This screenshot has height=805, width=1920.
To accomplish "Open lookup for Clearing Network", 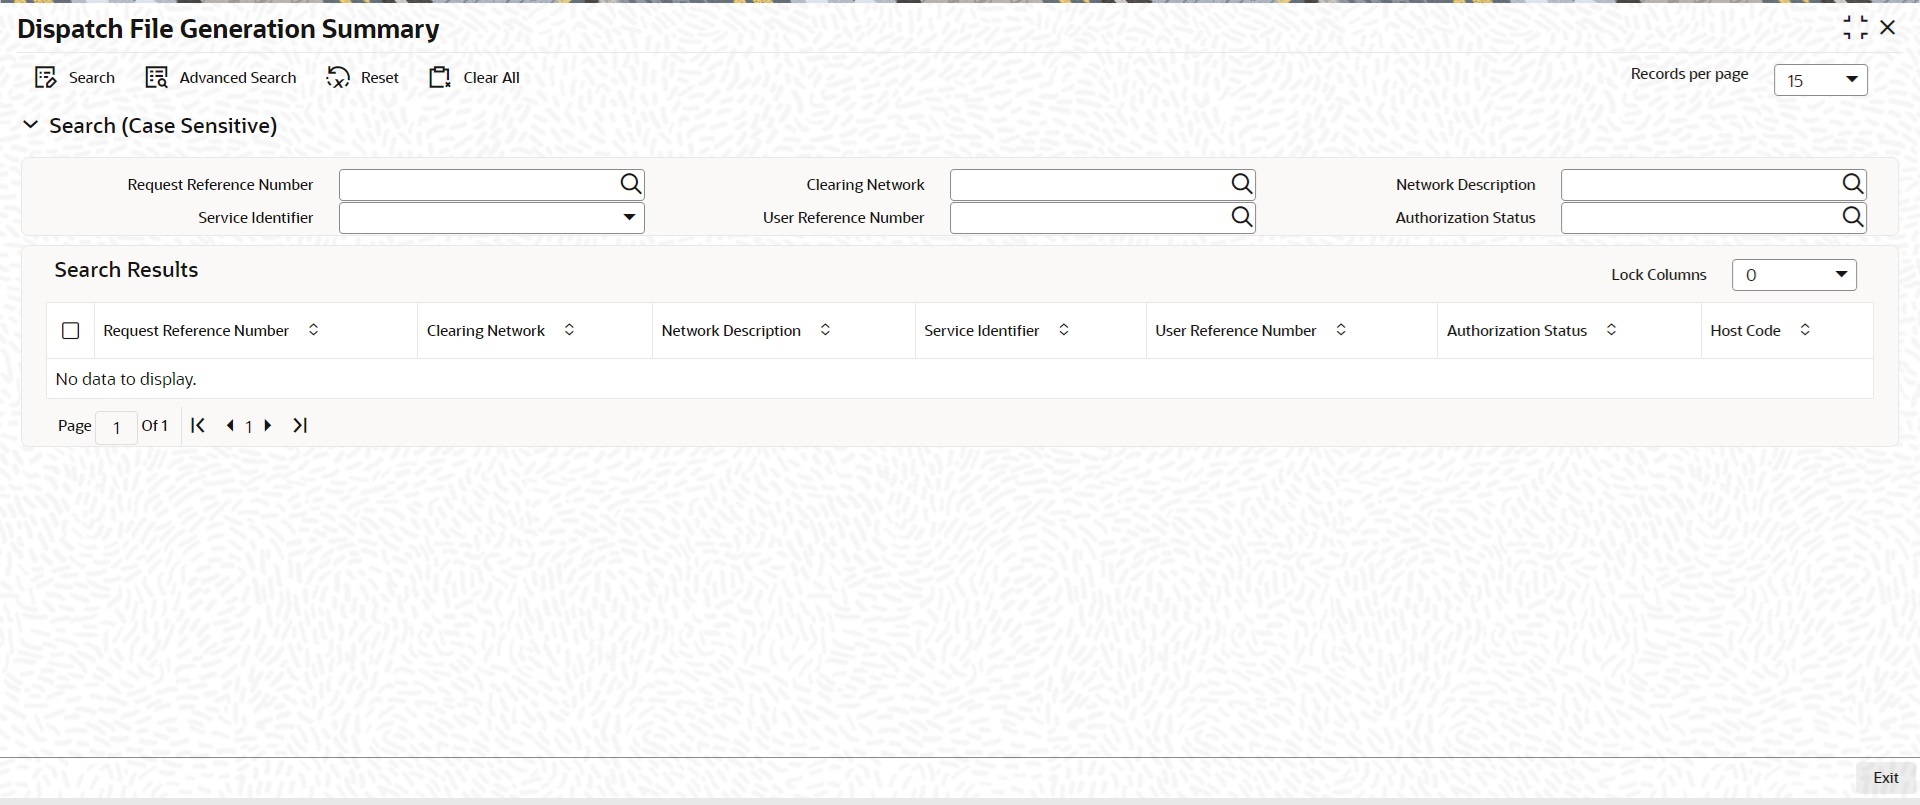I will [x=1242, y=184].
